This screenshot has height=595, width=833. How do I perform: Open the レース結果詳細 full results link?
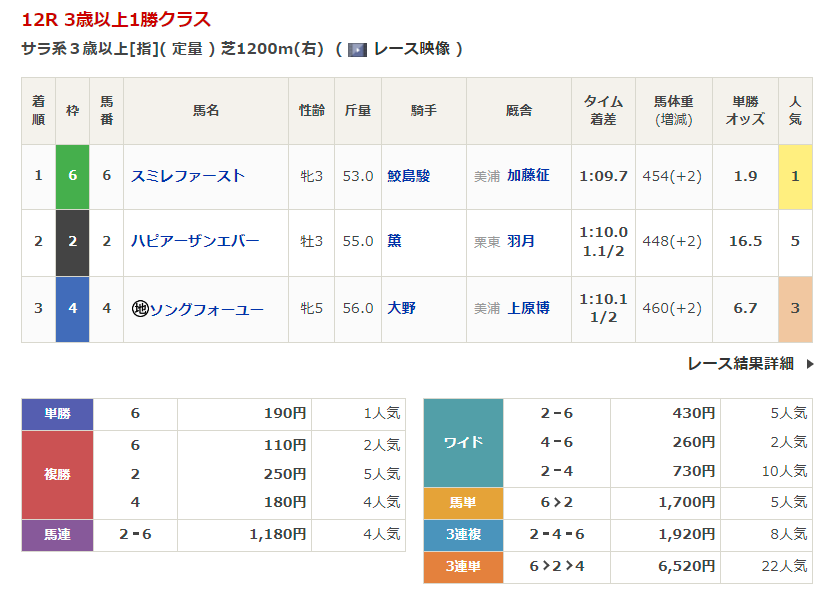740,364
